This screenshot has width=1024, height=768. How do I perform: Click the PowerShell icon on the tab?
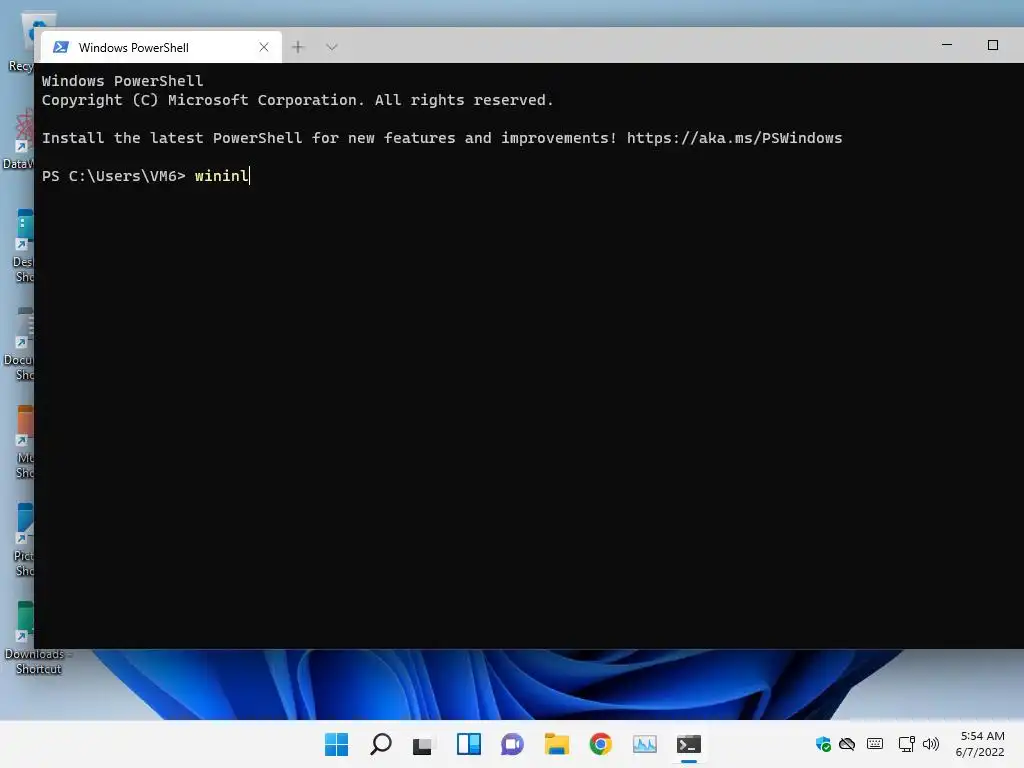[61, 47]
